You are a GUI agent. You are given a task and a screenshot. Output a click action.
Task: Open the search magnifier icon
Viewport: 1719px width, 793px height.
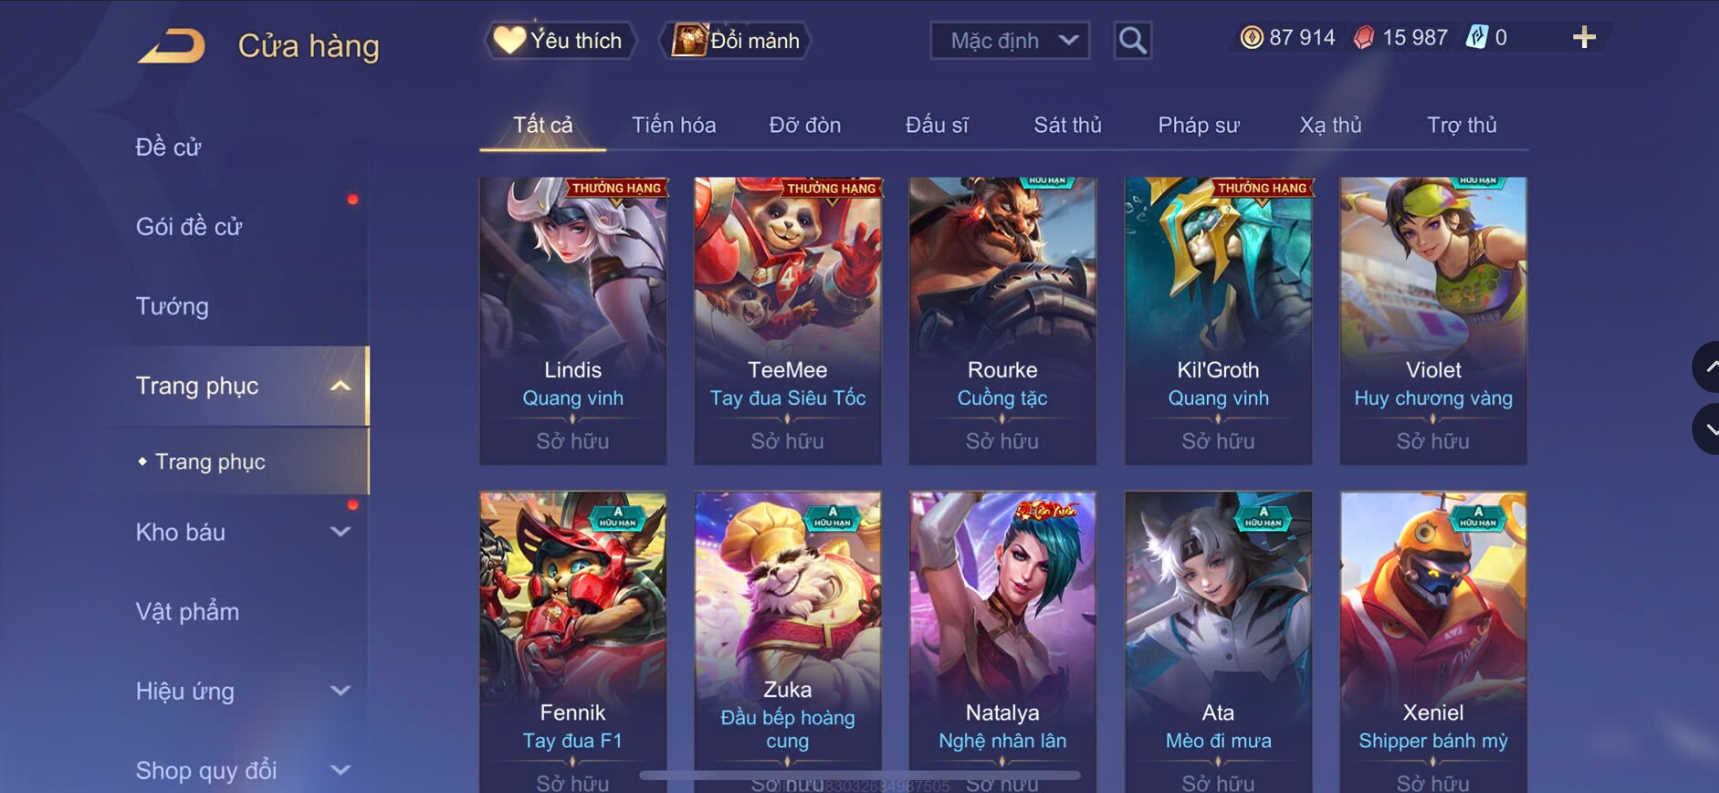[1132, 40]
